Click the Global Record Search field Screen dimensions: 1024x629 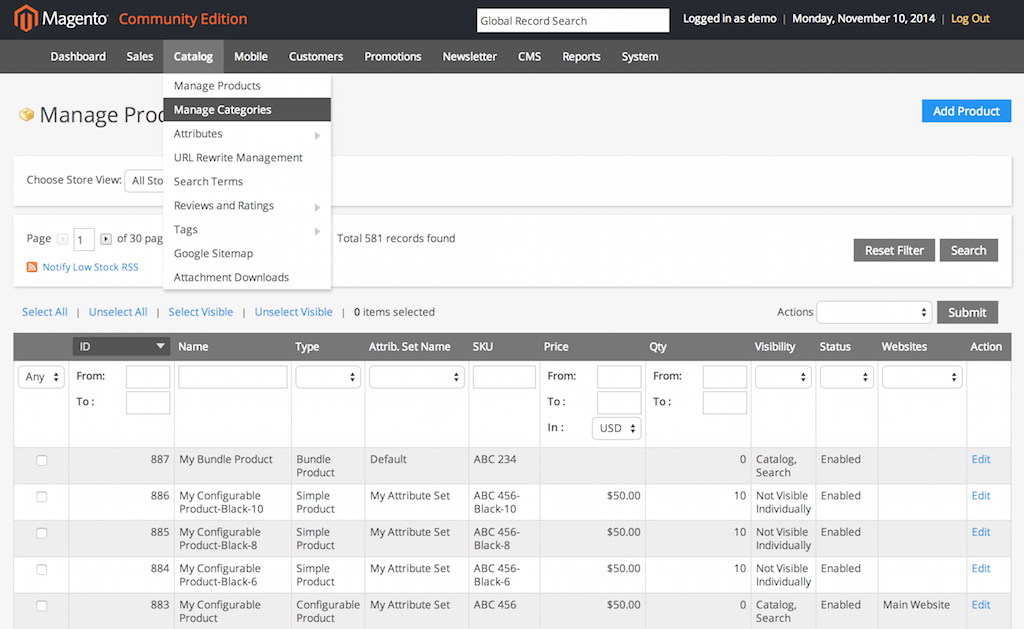tap(573, 20)
